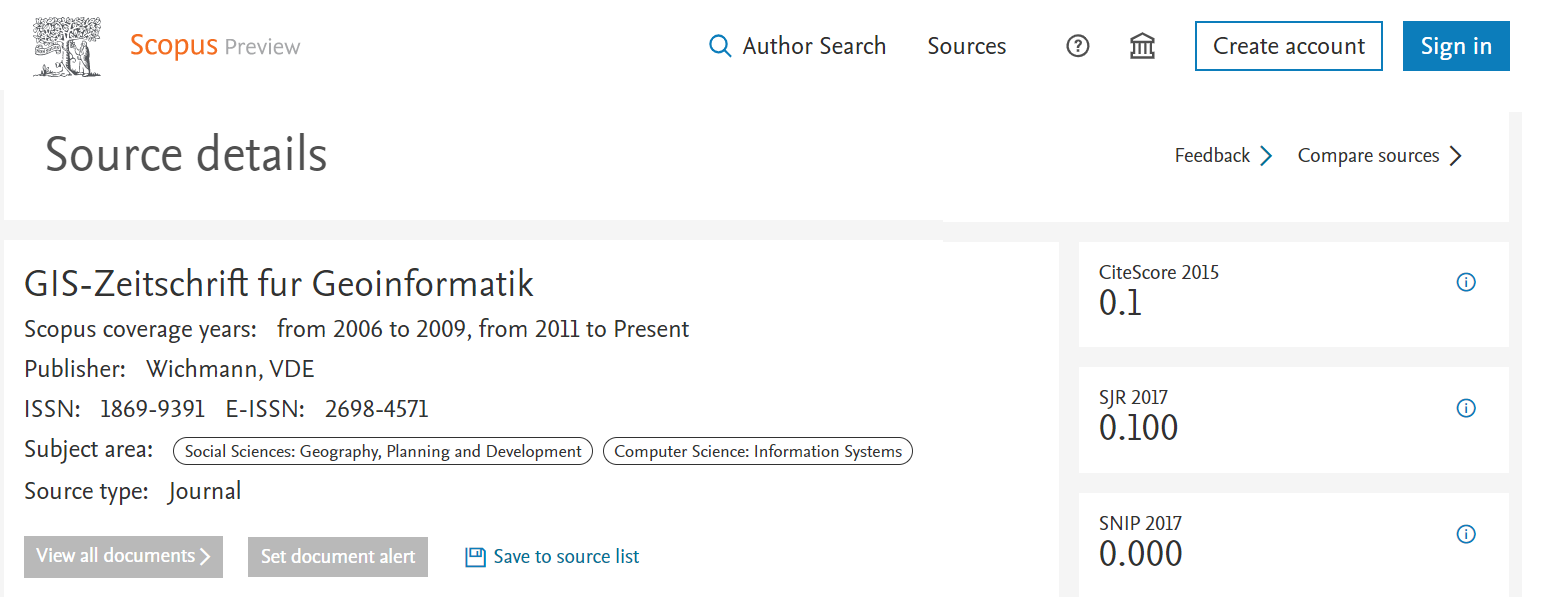
Task: Click the institution access building icon
Action: click(x=1142, y=46)
